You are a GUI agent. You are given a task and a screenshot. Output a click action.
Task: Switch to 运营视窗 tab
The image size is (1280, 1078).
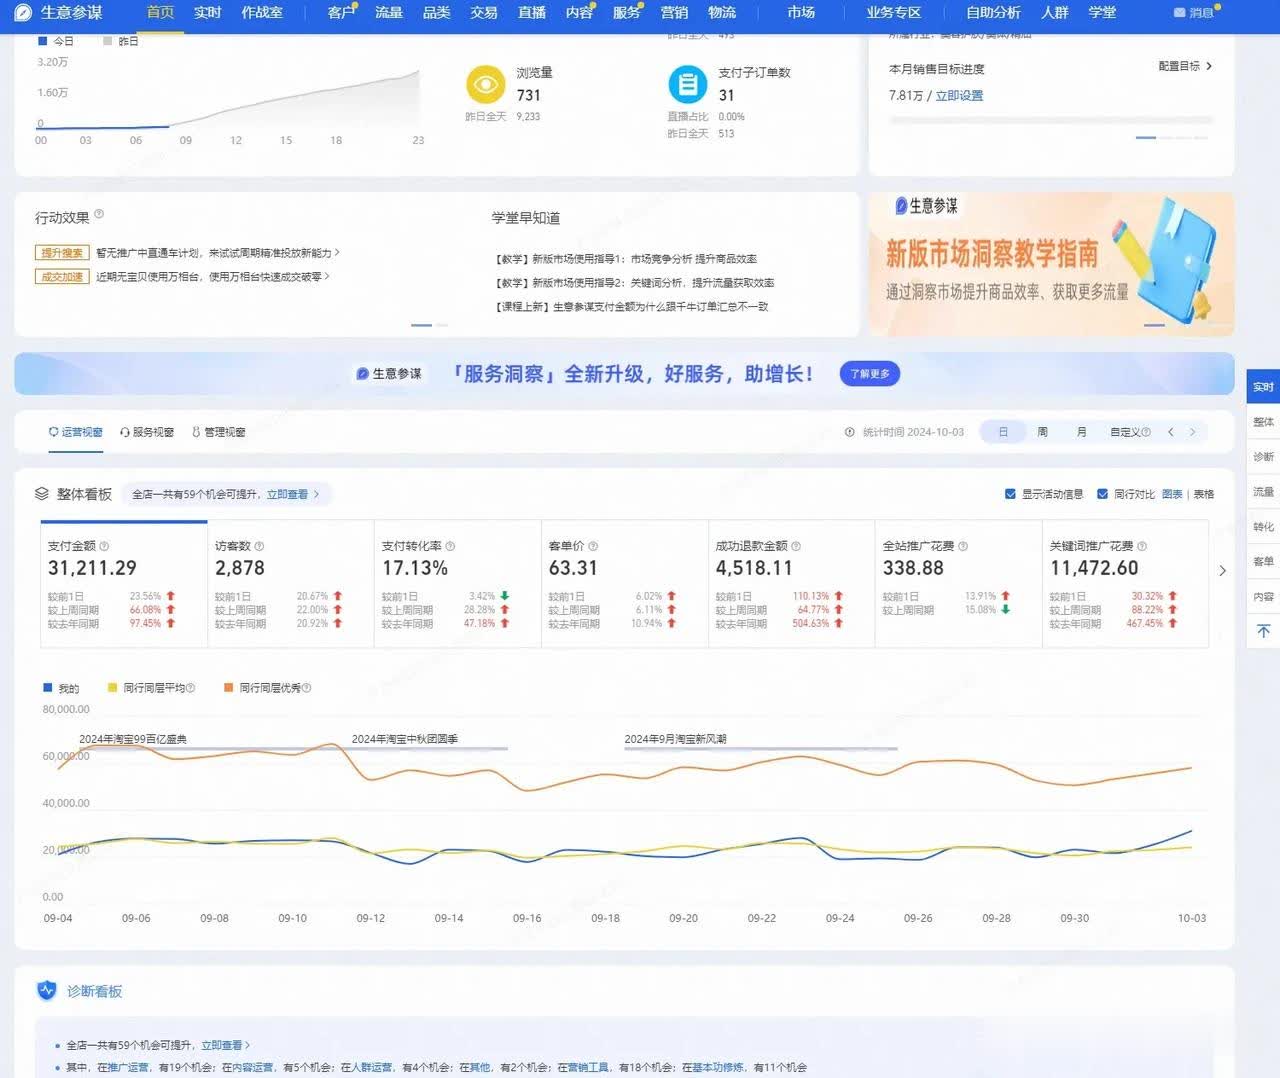76,432
